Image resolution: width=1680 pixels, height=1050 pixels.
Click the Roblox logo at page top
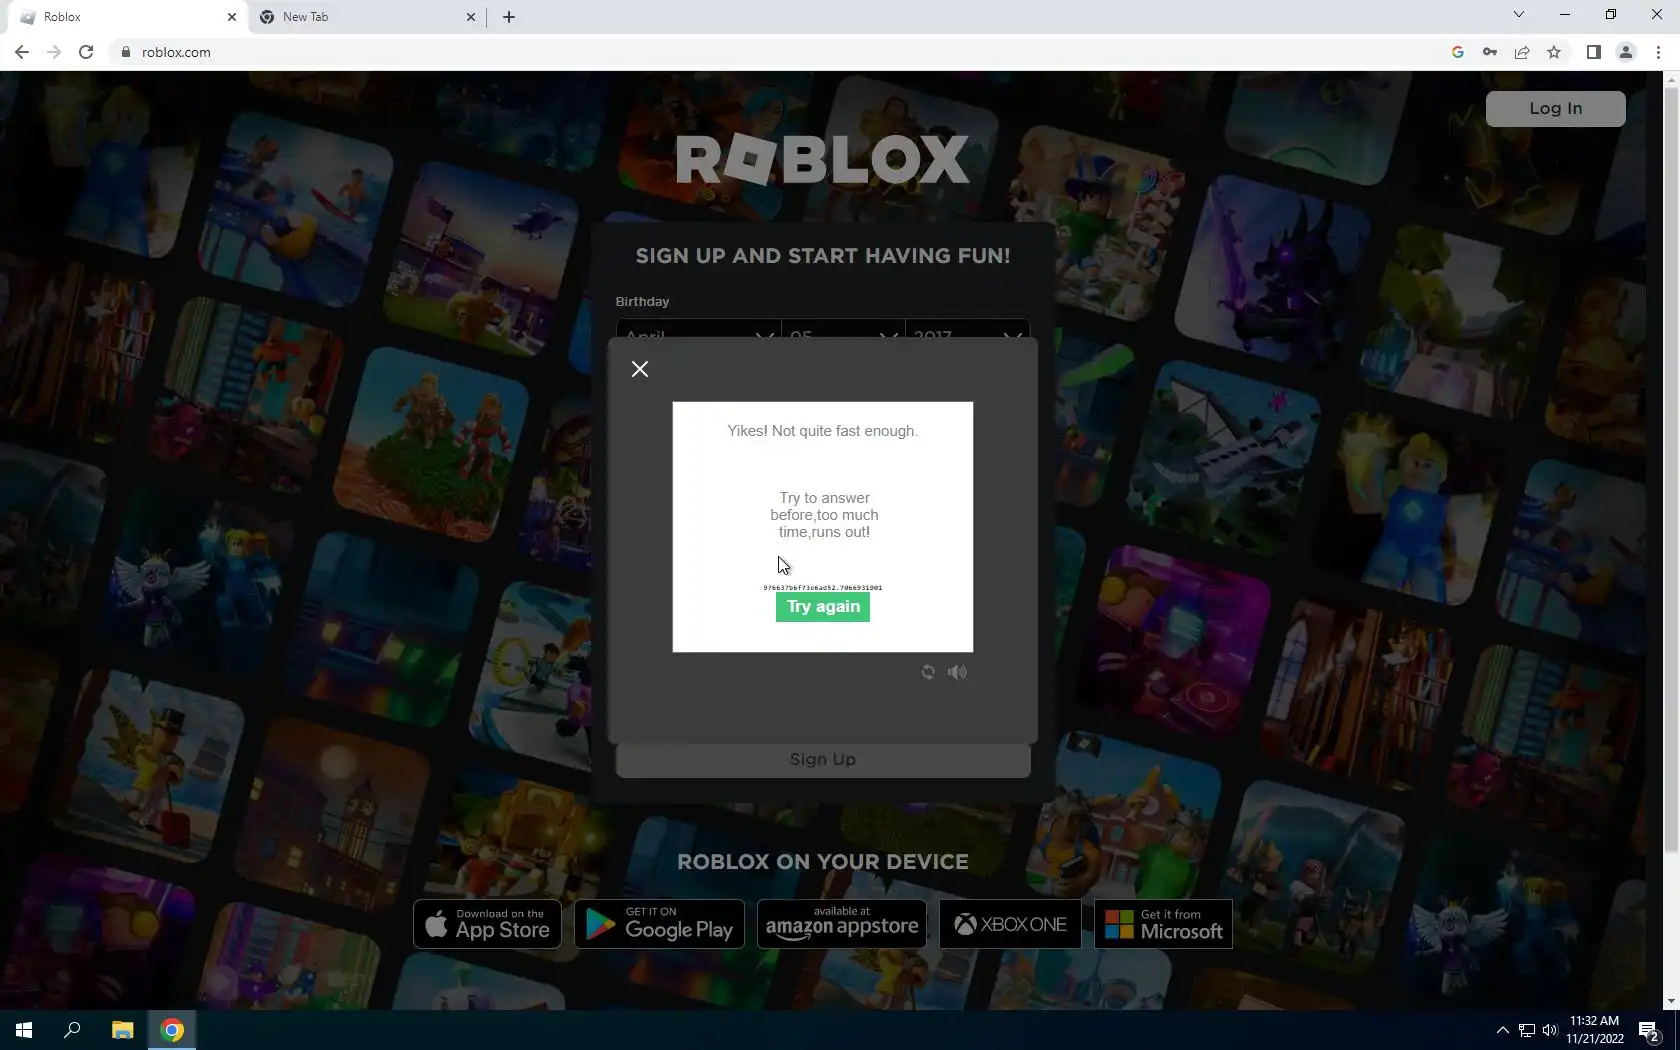point(823,160)
